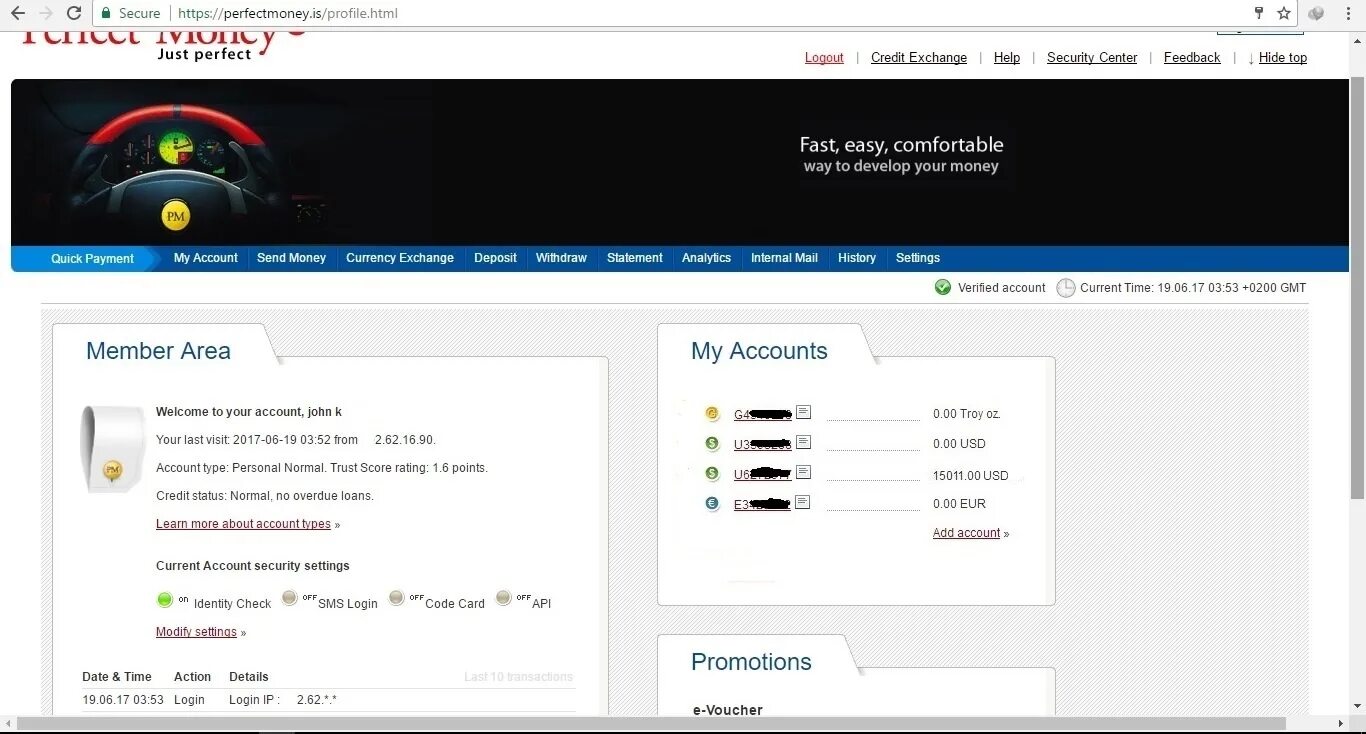Screen dimensions: 1366x734
Task: Click the white safe icon in Member Area
Action: (112, 449)
